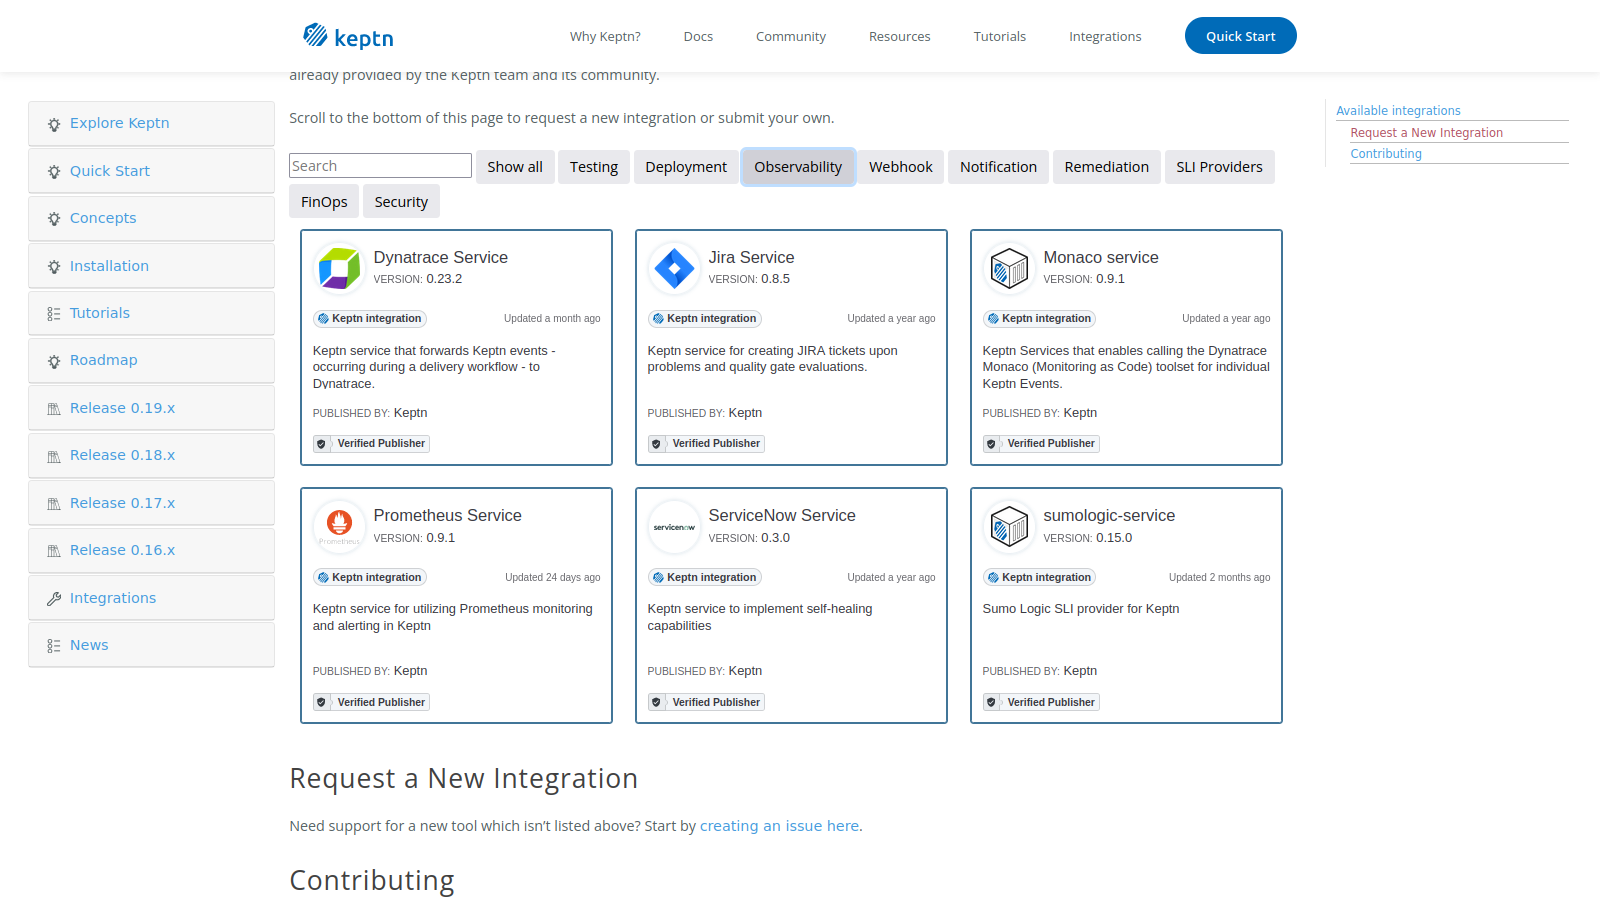Click the wrench icon beside Integrations in sidebar
This screenshot has width=1600, height=900.
coord(54,599)
